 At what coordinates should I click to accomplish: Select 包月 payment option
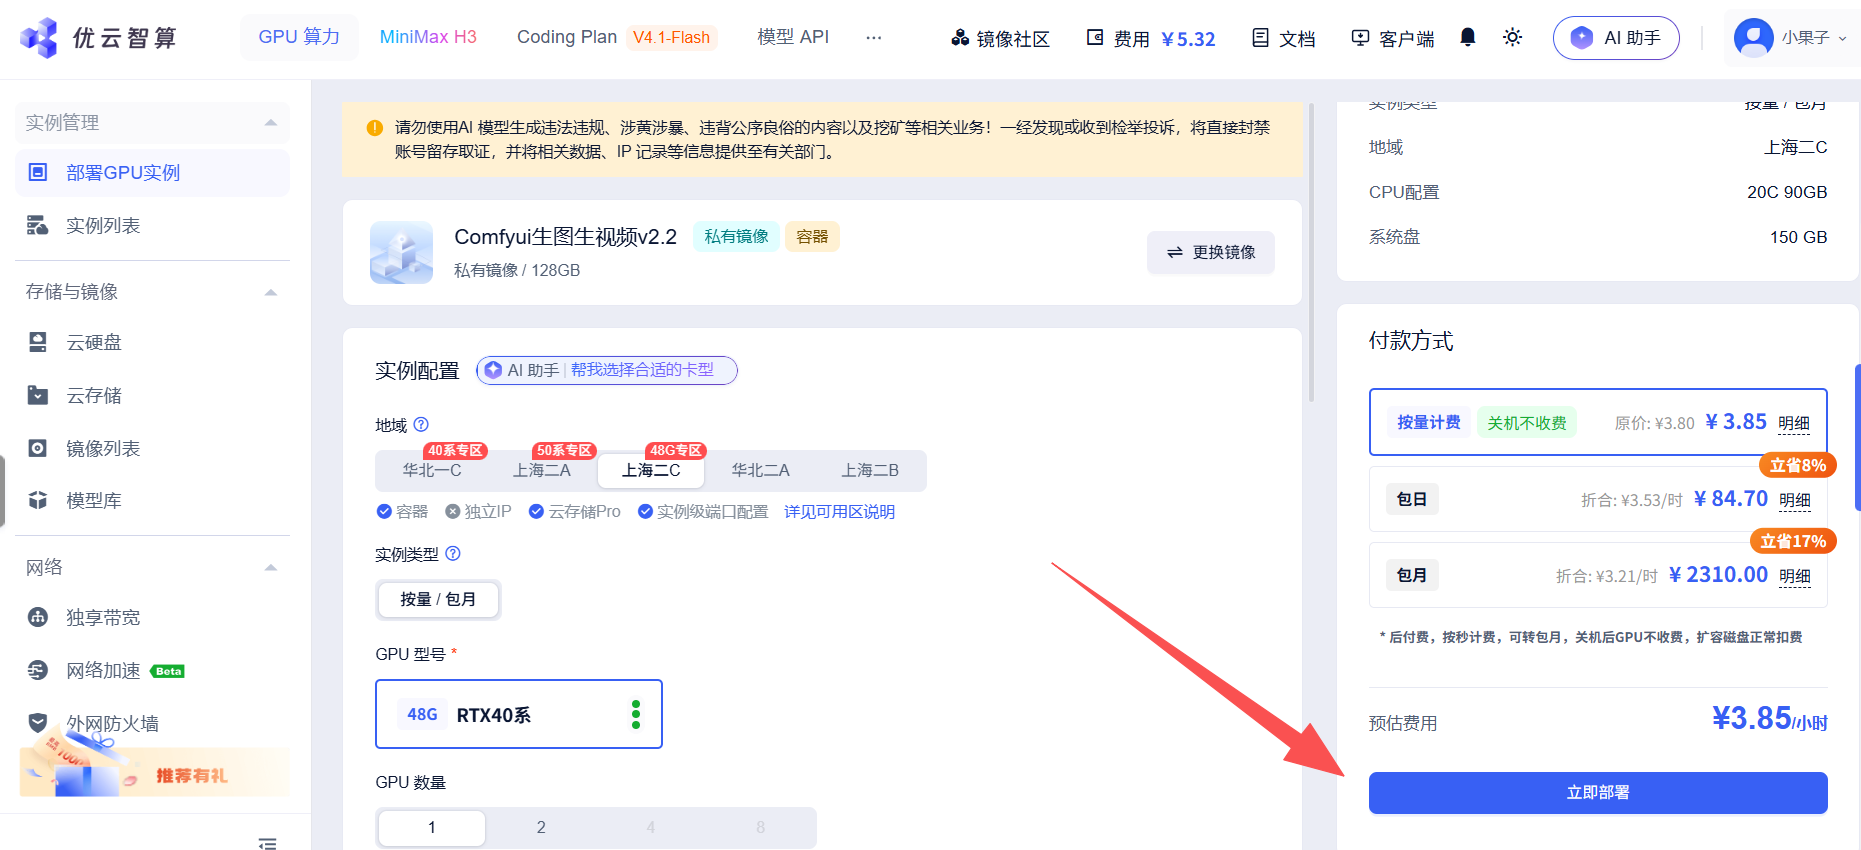pyautogui.click(x=1598, y=575)
